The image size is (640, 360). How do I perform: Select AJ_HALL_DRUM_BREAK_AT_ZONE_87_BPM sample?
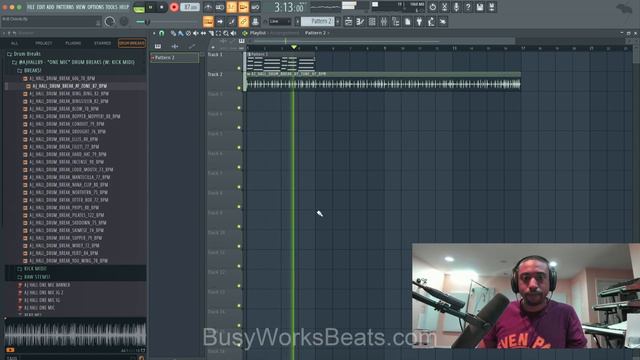coord(69,86)
